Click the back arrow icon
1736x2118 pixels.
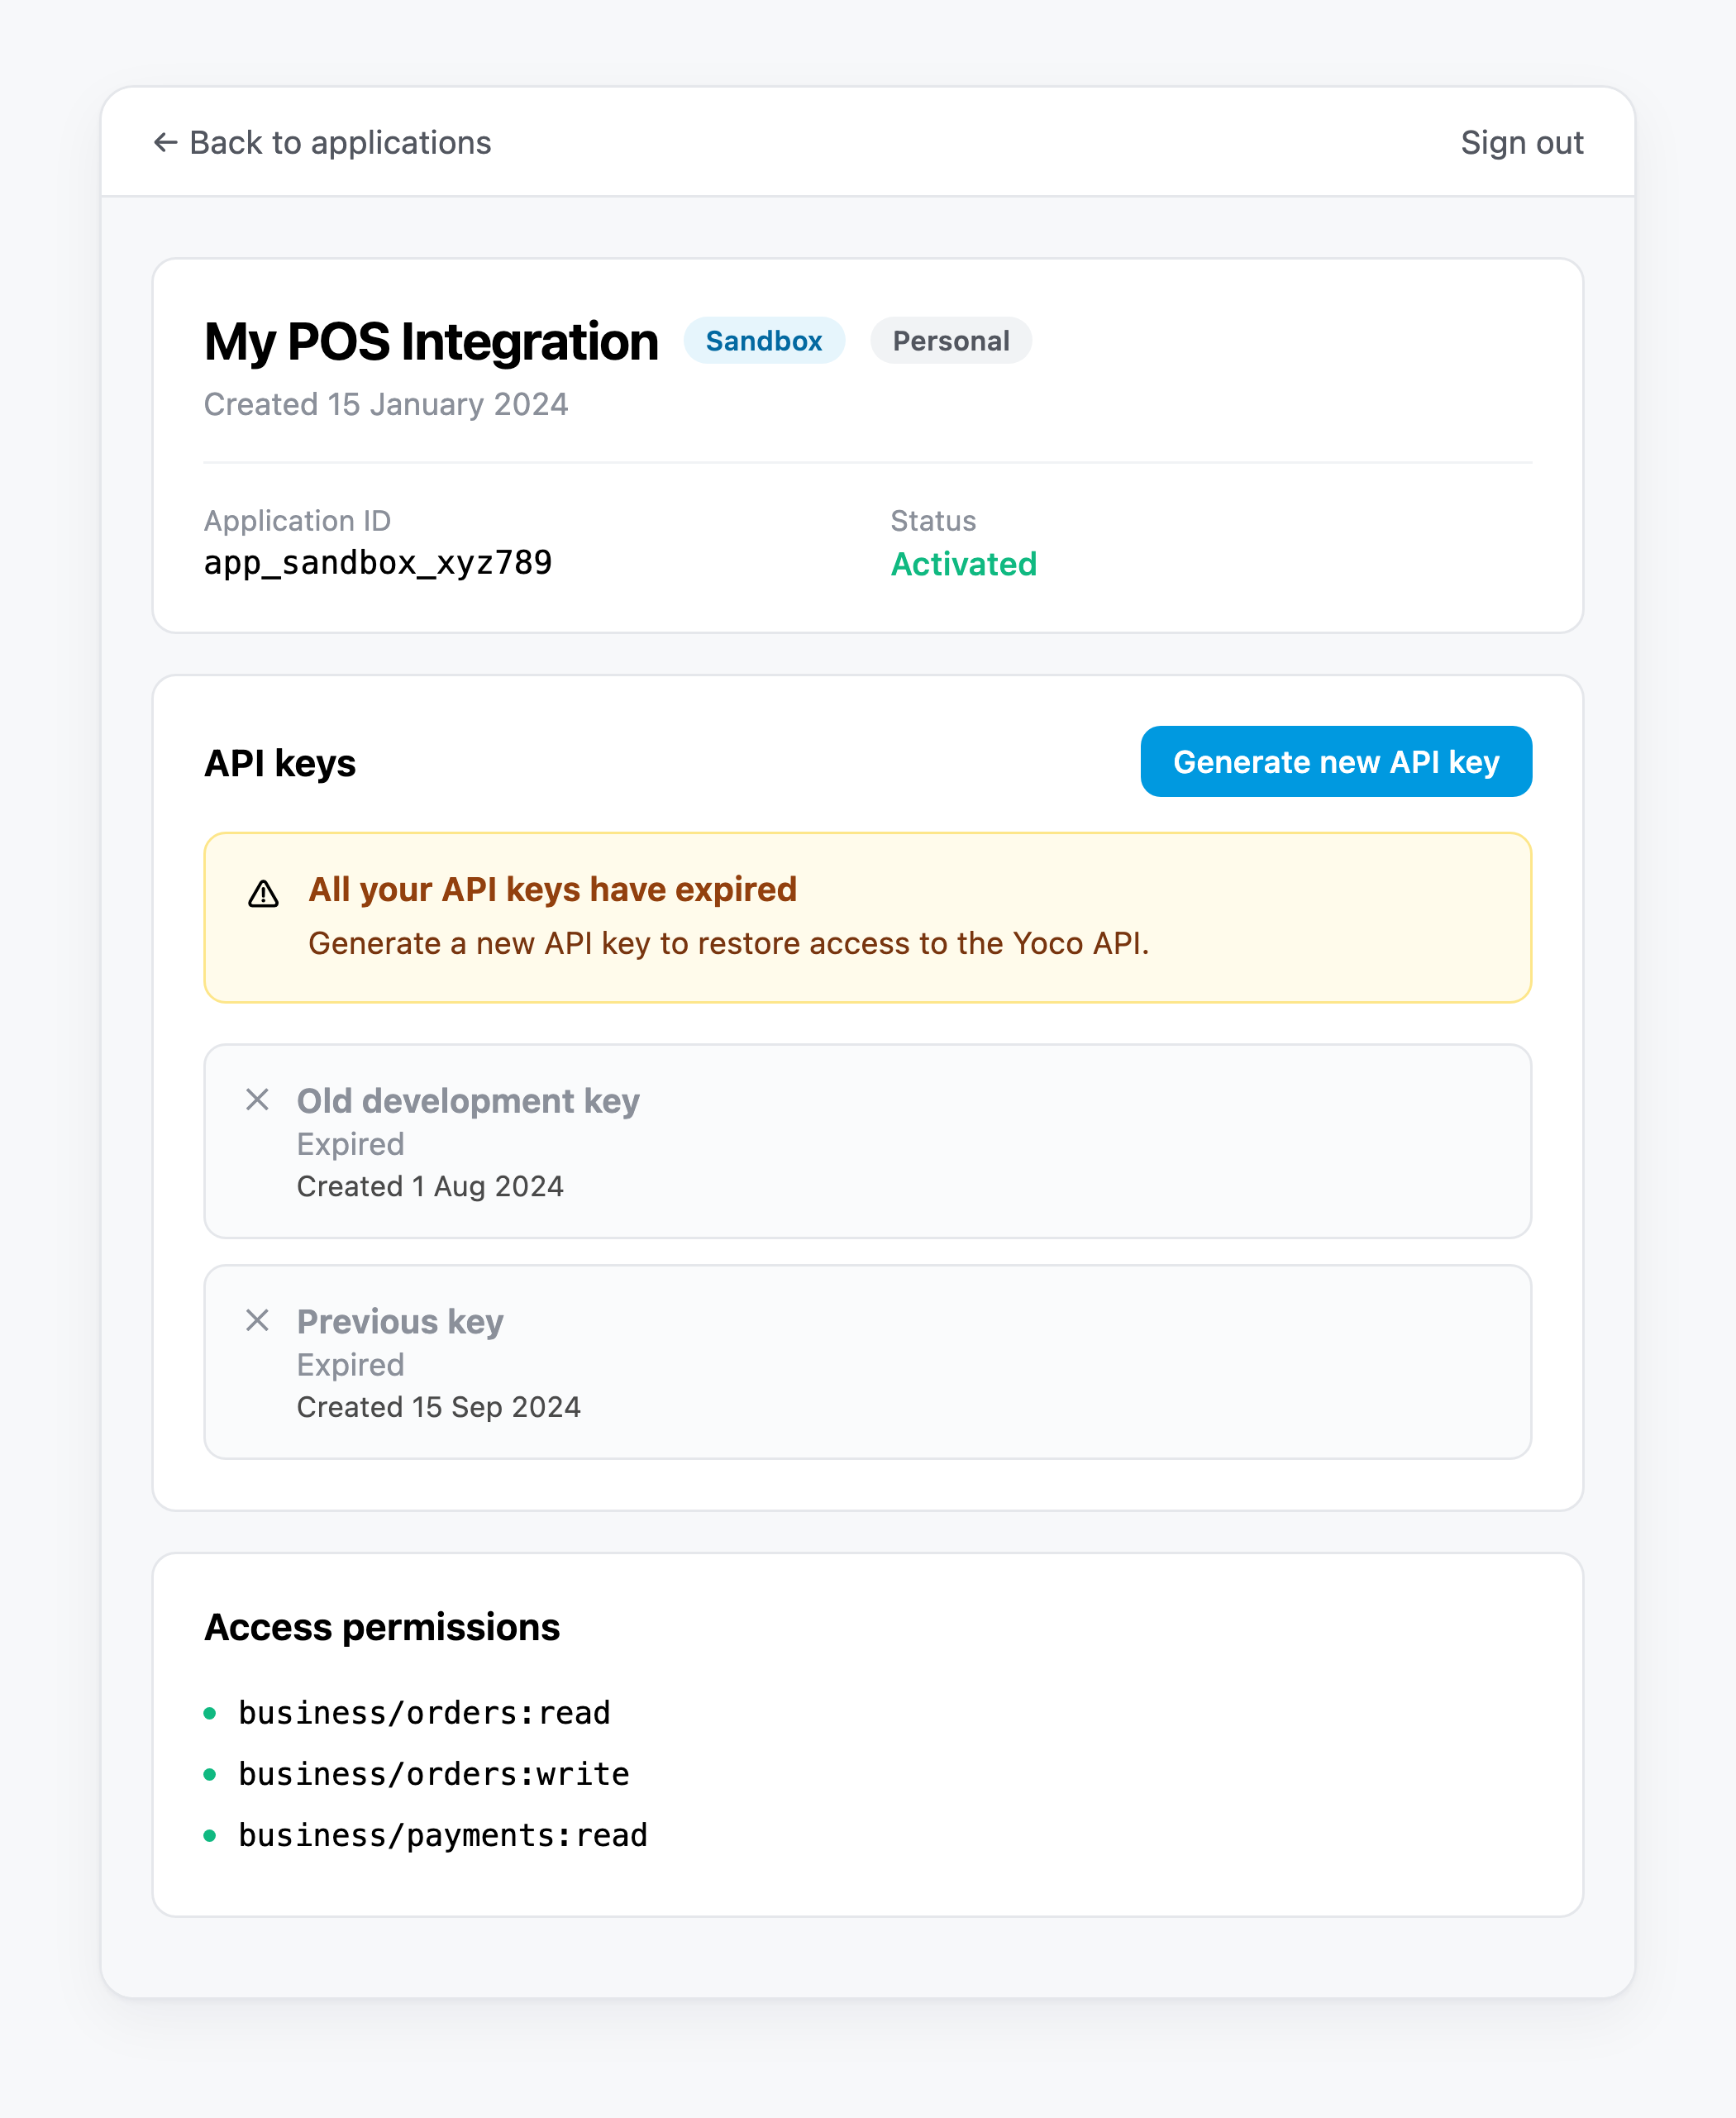tap(166, 143)
